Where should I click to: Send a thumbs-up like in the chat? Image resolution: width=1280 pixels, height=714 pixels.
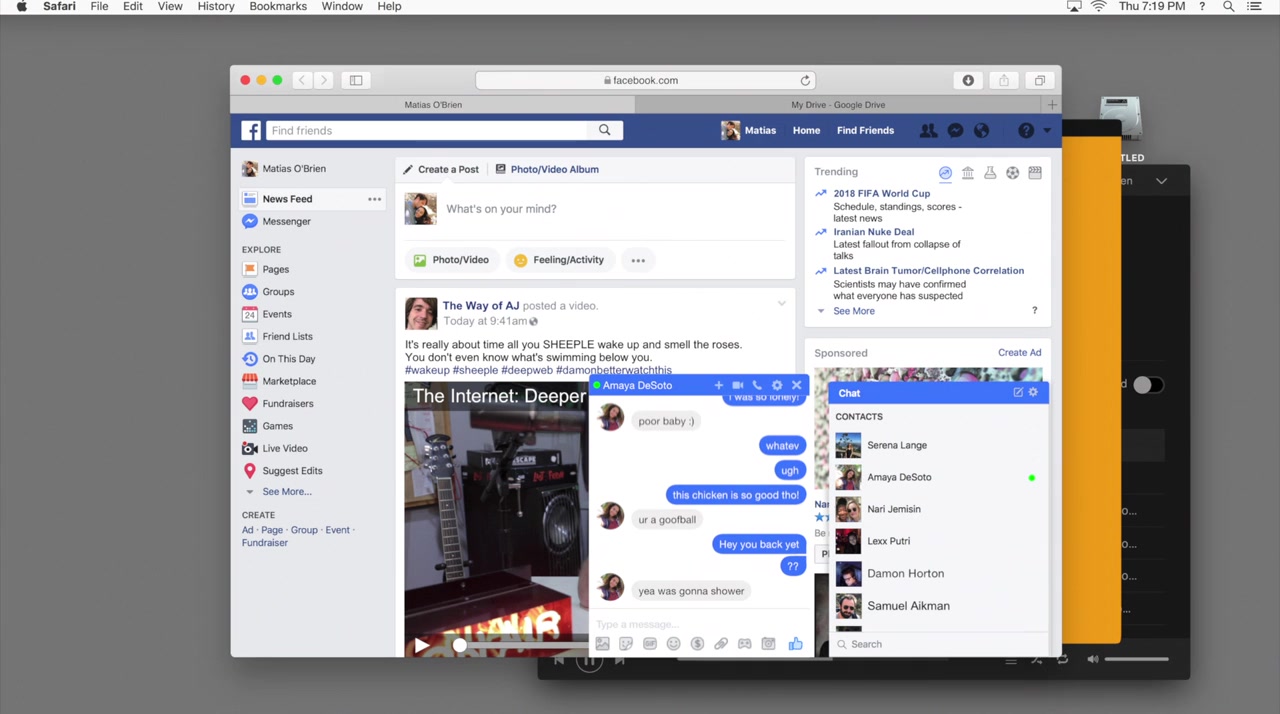pyautogui.click(x=795, y=644)
